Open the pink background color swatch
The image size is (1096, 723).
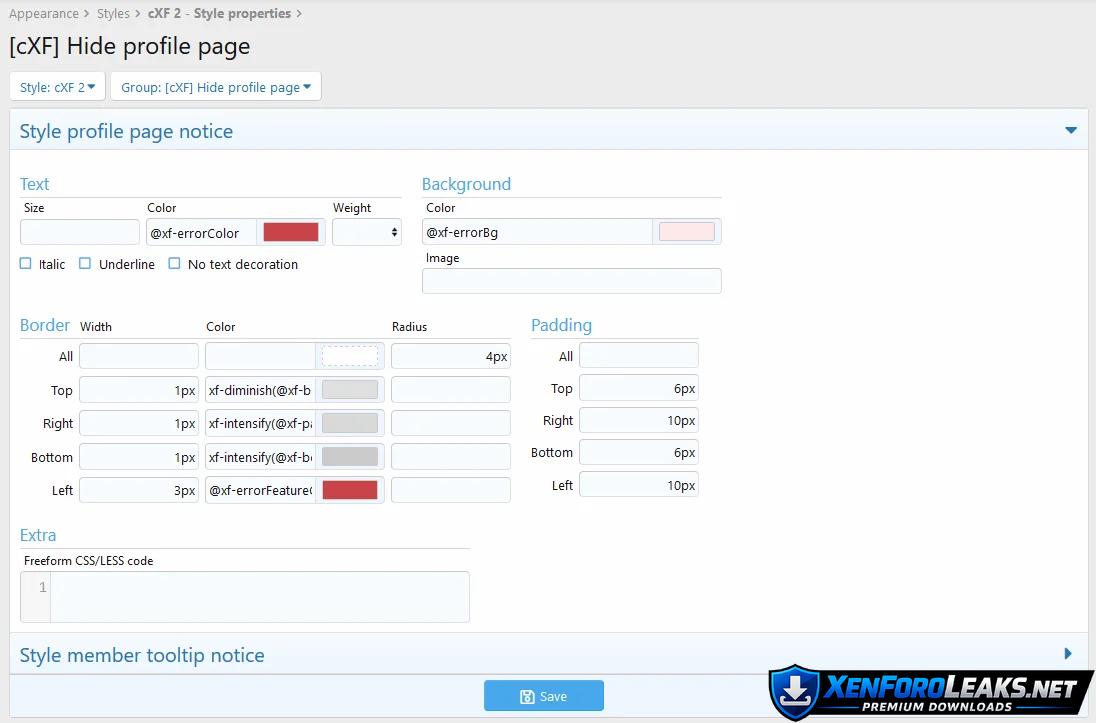(x=686, y=232)
